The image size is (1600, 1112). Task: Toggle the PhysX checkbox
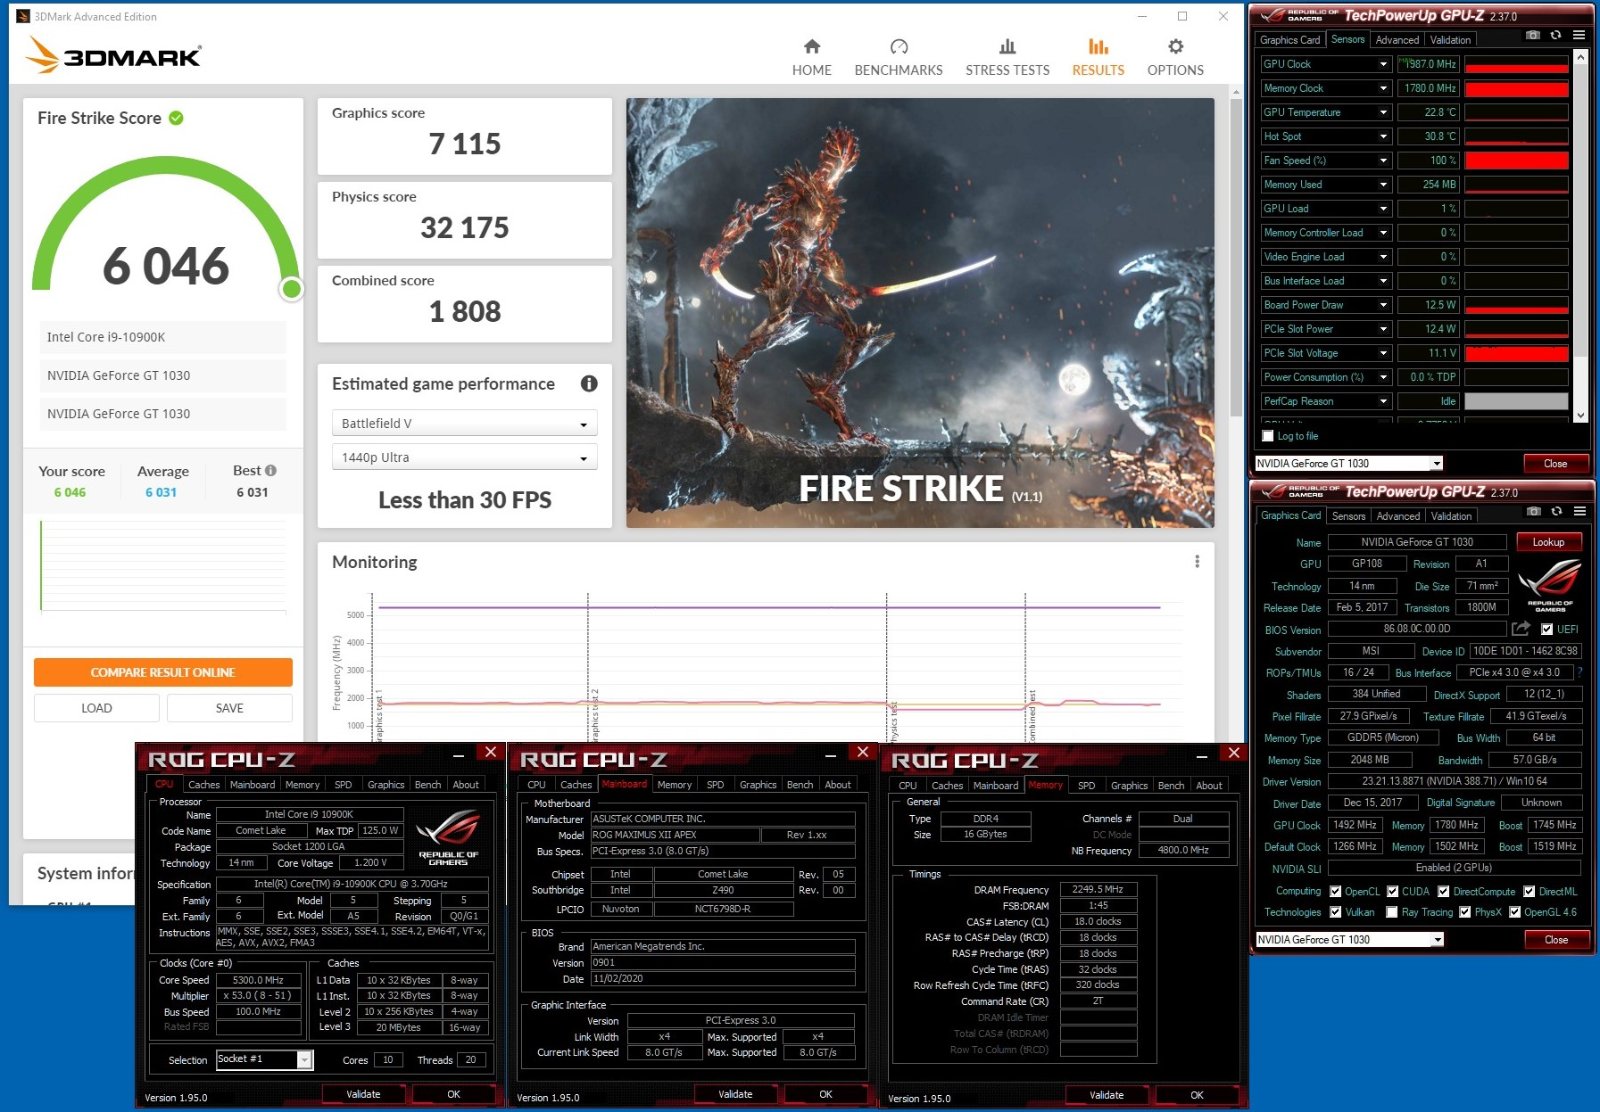(x=1464, y=912)
